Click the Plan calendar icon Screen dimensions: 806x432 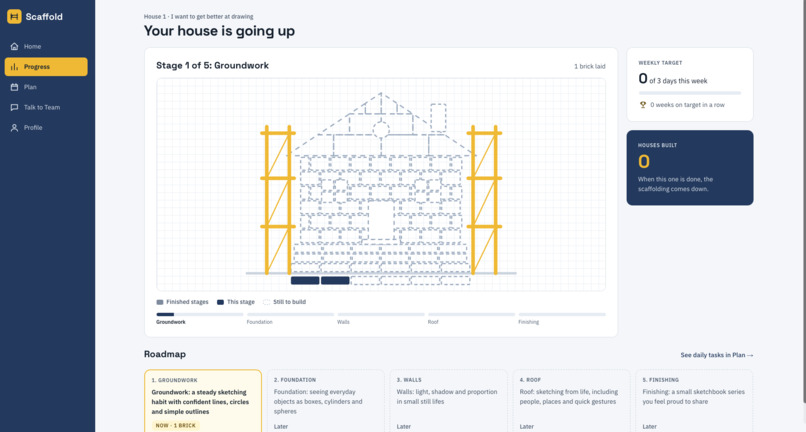(14, 87)
